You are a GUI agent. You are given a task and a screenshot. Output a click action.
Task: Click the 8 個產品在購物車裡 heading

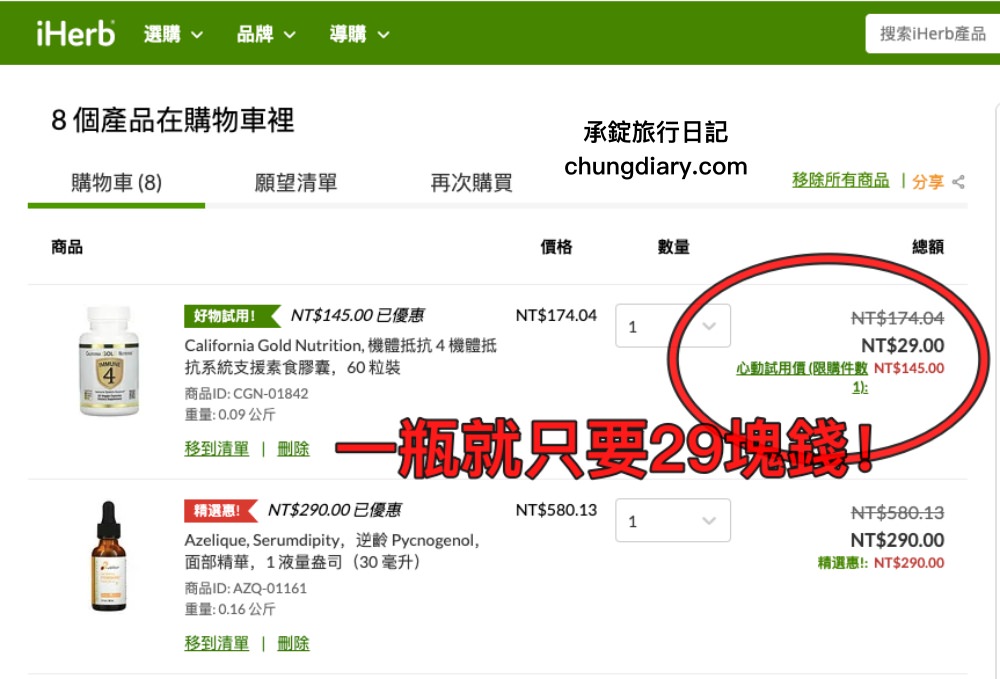point(173,120)
